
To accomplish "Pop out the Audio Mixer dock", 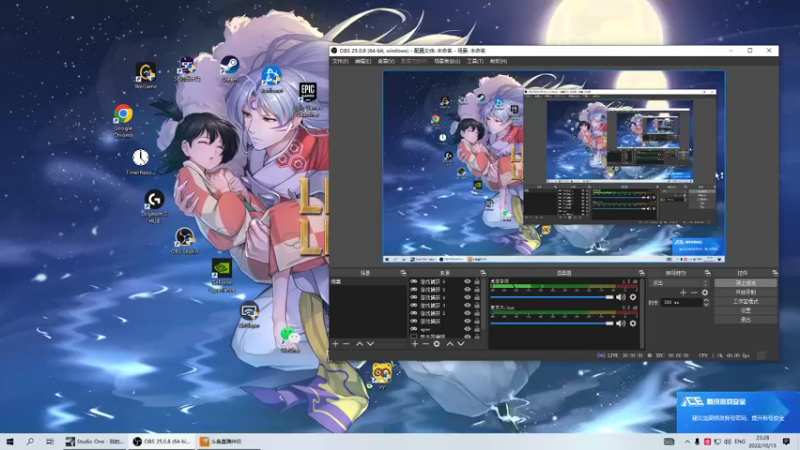I will click(641, 273).
